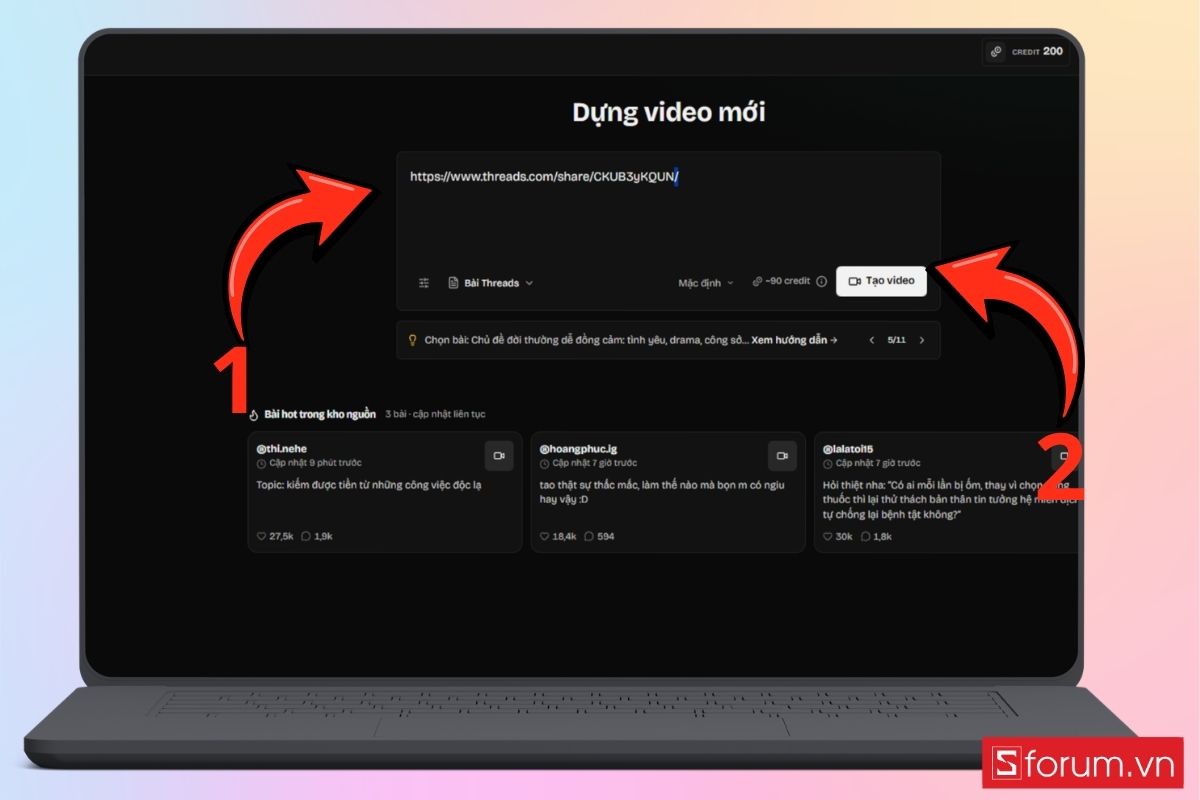
Task: Go to previous tip arrow
Action: [871, 340]
